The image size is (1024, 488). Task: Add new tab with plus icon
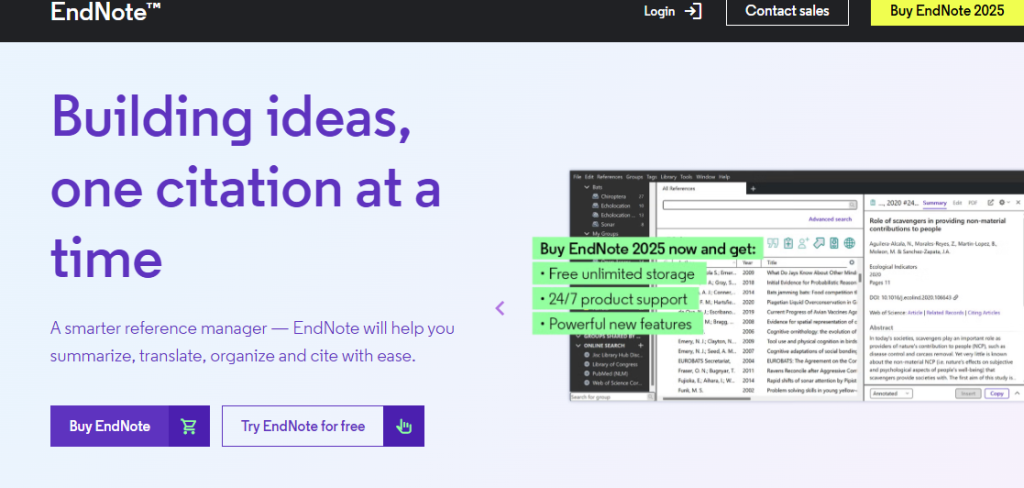753,189
